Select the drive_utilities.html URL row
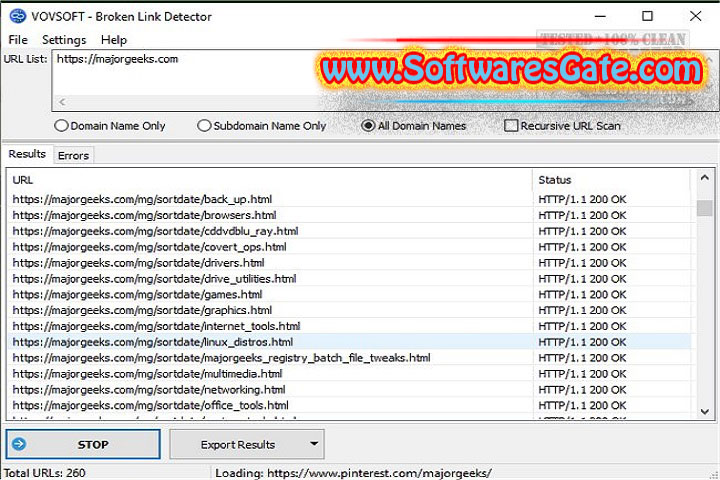This screenshot has width=720, height=480. point(349,279)
